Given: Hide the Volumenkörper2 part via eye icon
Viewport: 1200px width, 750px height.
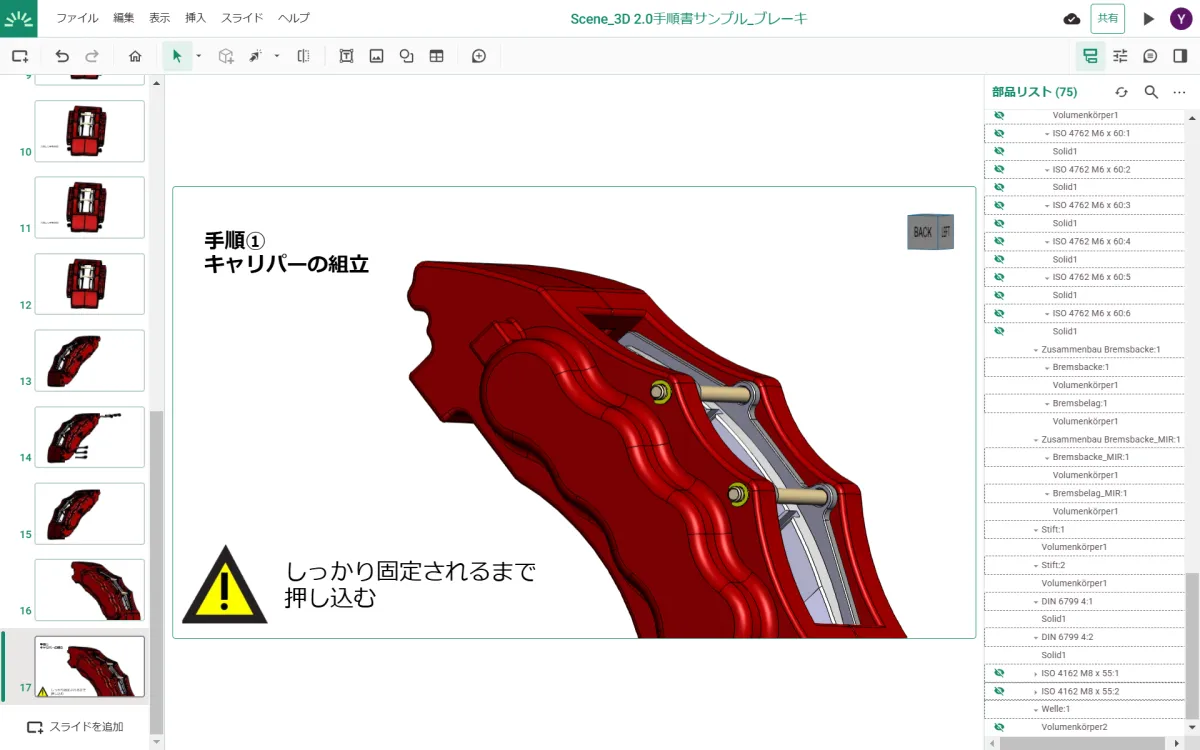Looking at the screenshot, I should [998, 727].
